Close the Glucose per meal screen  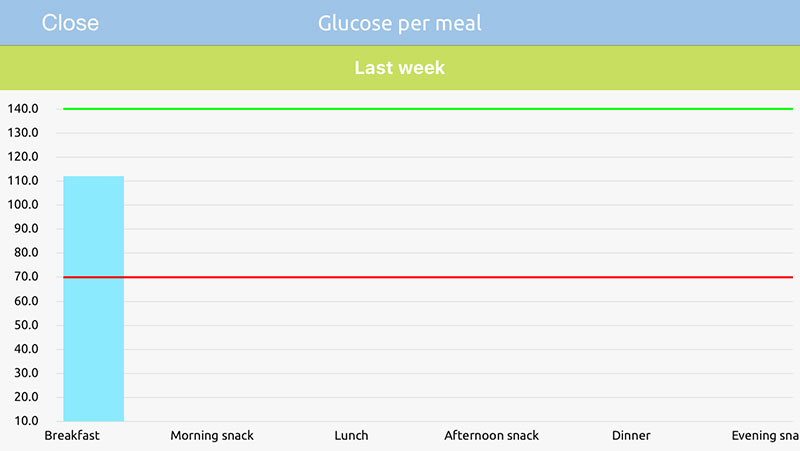point(70,23)
